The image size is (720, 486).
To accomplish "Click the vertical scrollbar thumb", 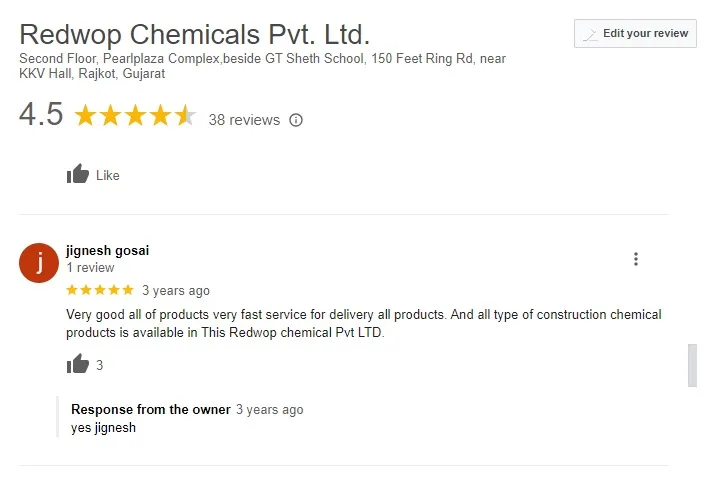I will (692, 365).
